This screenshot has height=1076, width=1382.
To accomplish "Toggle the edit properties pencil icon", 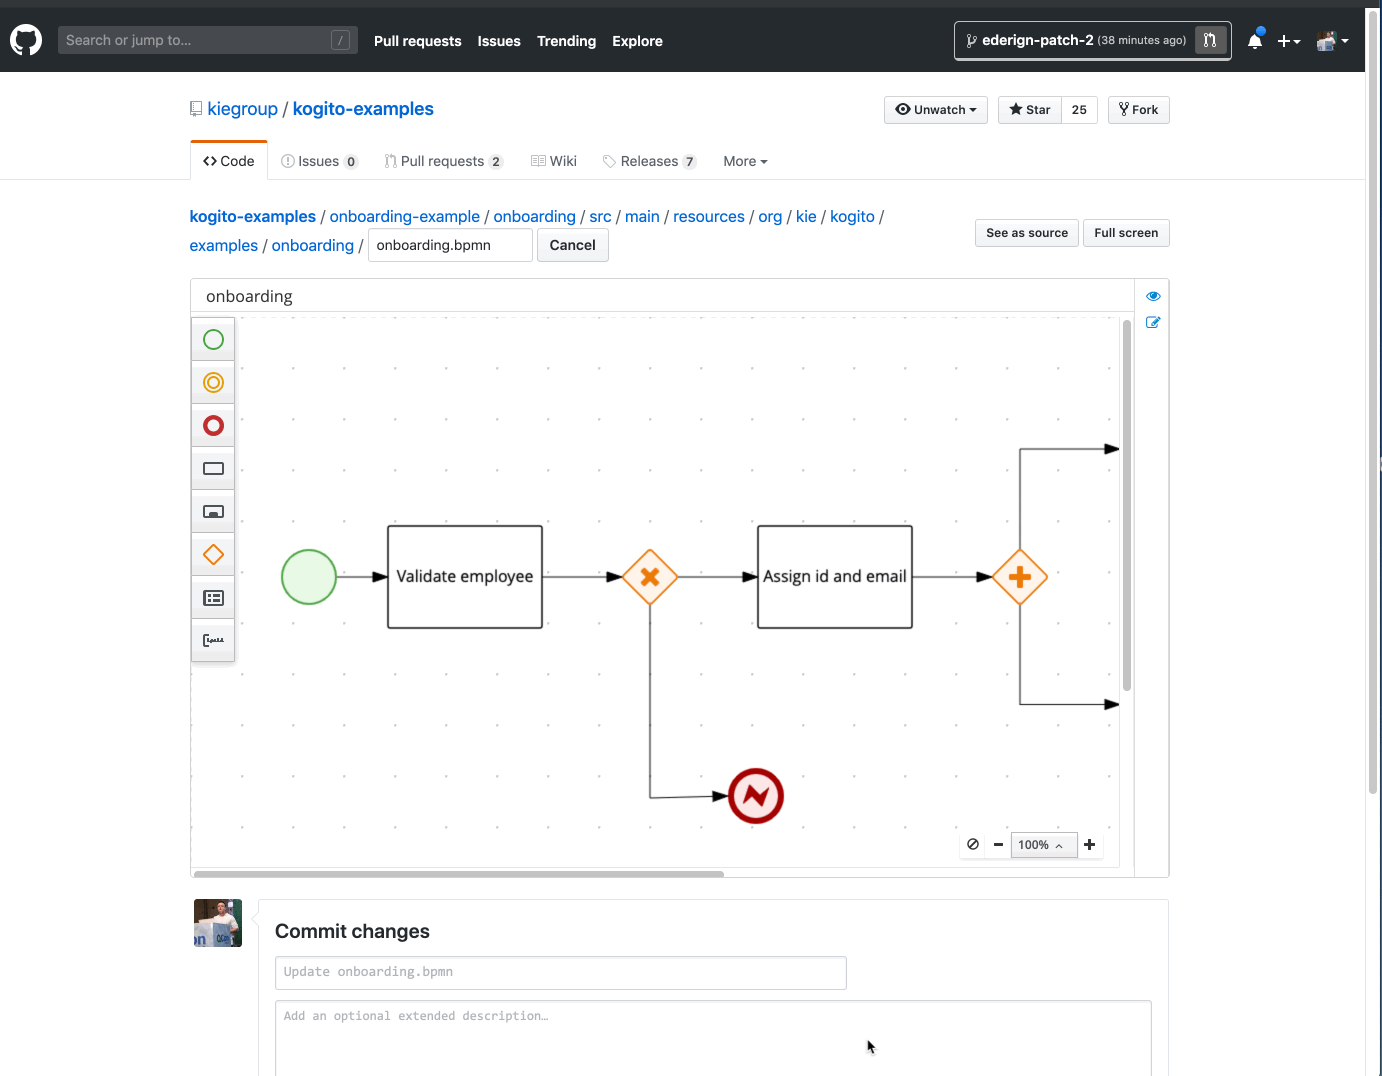I will 1153,323.
